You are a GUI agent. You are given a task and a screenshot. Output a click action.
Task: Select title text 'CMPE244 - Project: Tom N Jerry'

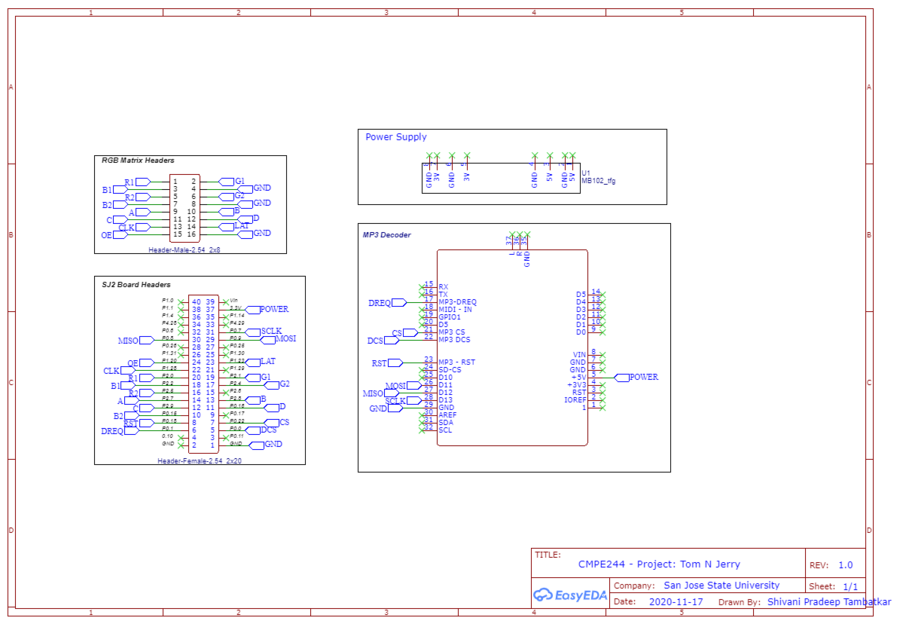click(659, 564)
